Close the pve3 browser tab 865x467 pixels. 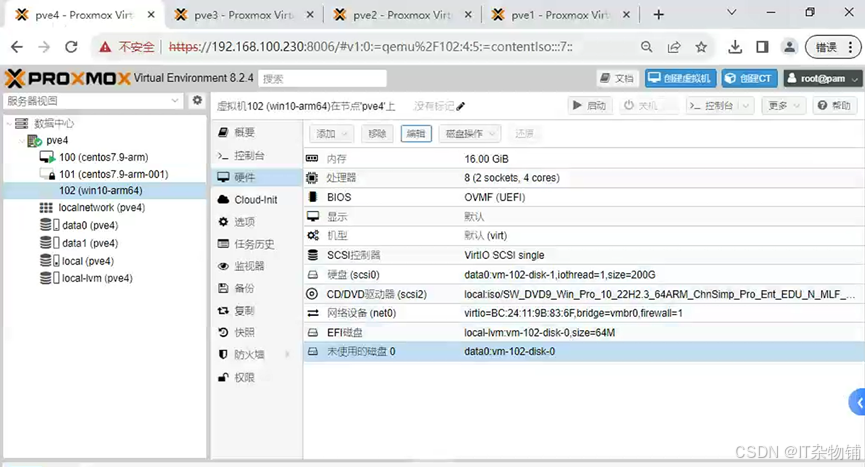310,15
